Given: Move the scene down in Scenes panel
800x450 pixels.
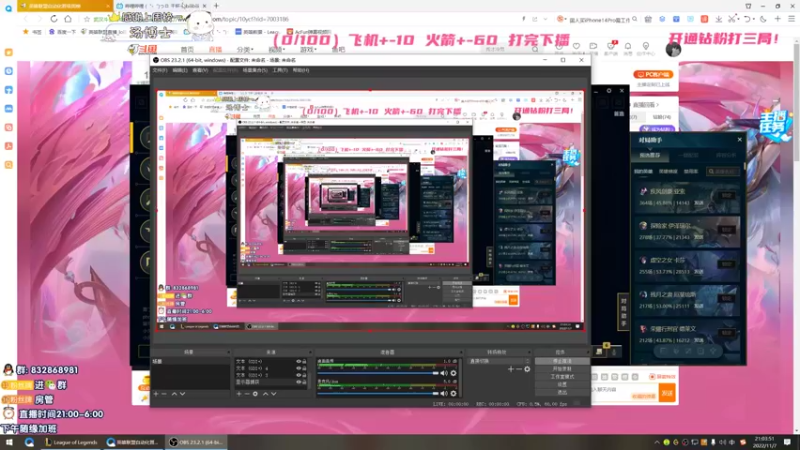Looking at the screenshot, I should [182, 394].
